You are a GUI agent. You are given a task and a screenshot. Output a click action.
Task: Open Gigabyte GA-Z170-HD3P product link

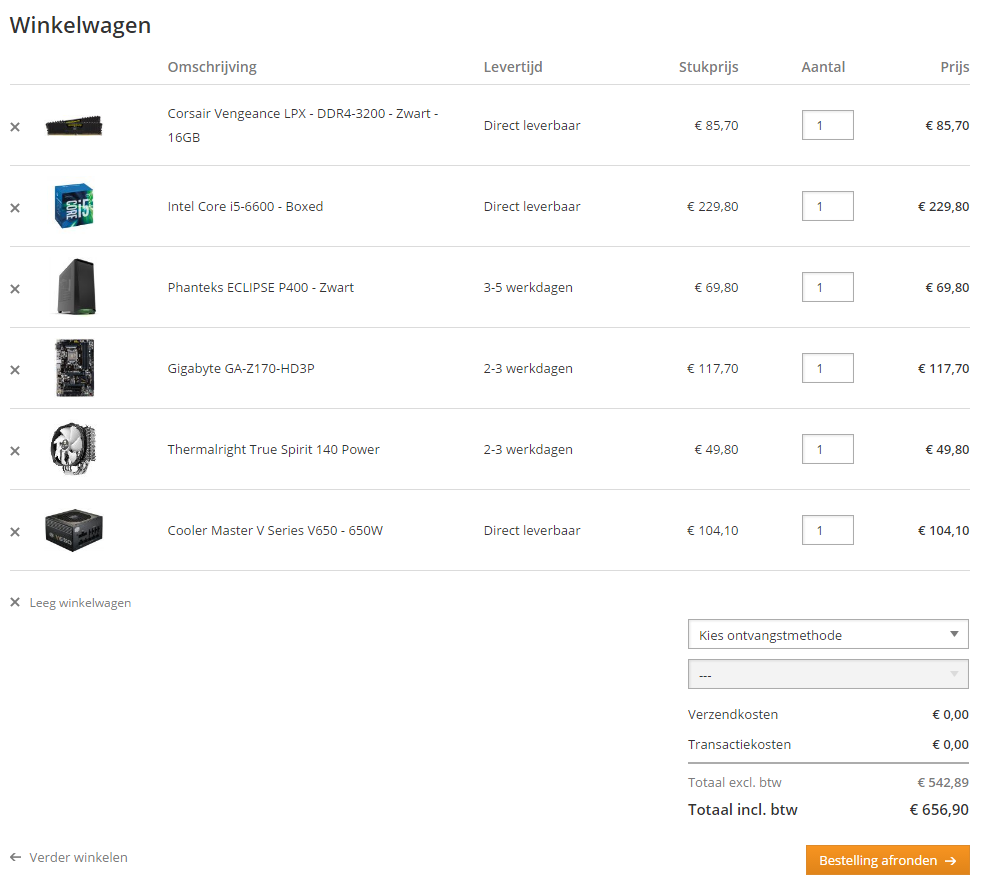pos(241,369)
